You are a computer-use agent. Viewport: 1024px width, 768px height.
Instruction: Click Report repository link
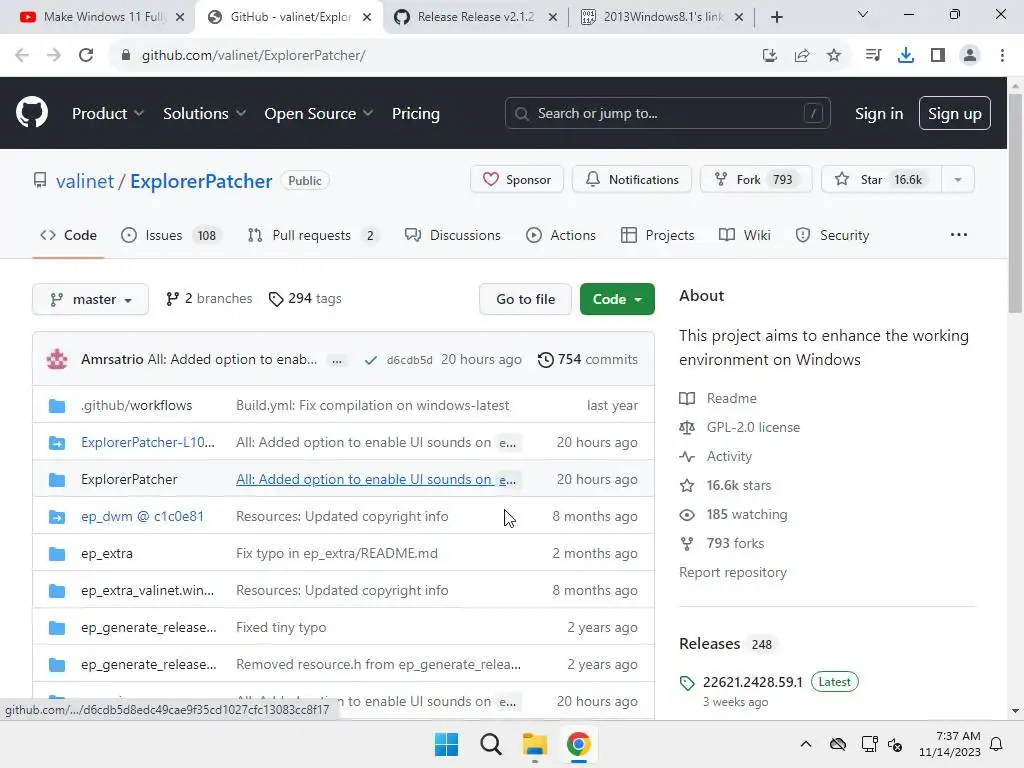click(x=733, y=573)
